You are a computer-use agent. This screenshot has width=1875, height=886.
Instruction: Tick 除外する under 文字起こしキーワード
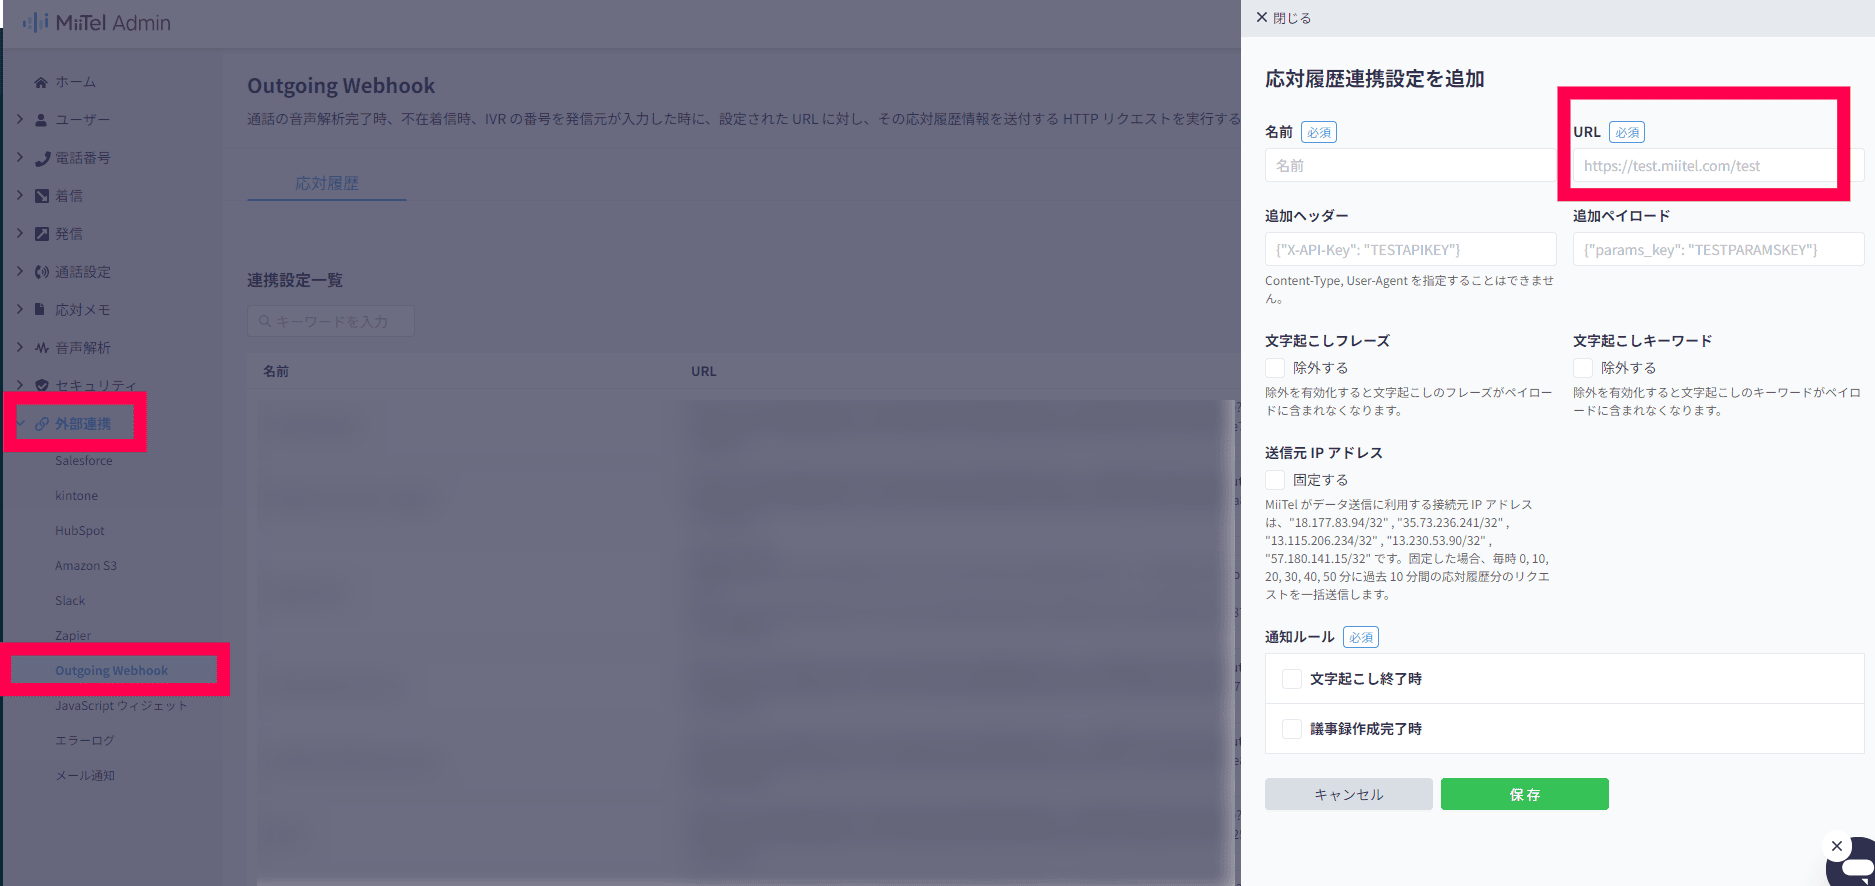tap(1583, 368)
